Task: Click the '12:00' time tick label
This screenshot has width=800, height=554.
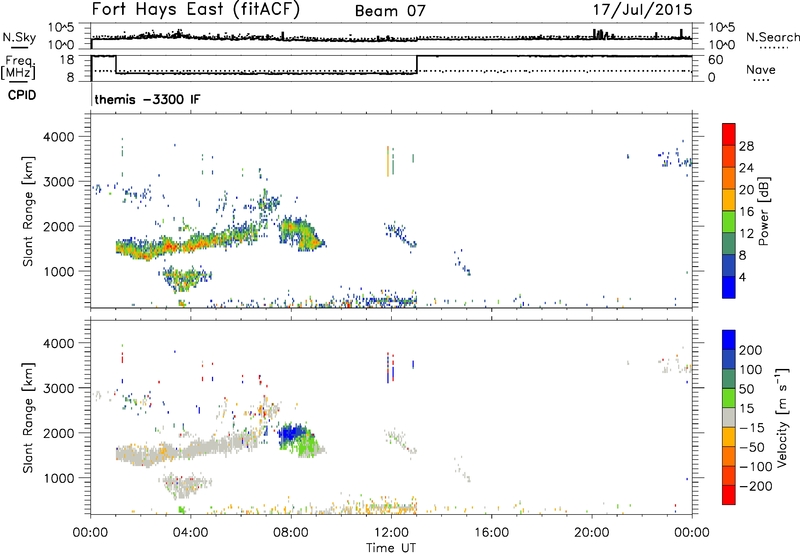Action: [x=391, y=533]
